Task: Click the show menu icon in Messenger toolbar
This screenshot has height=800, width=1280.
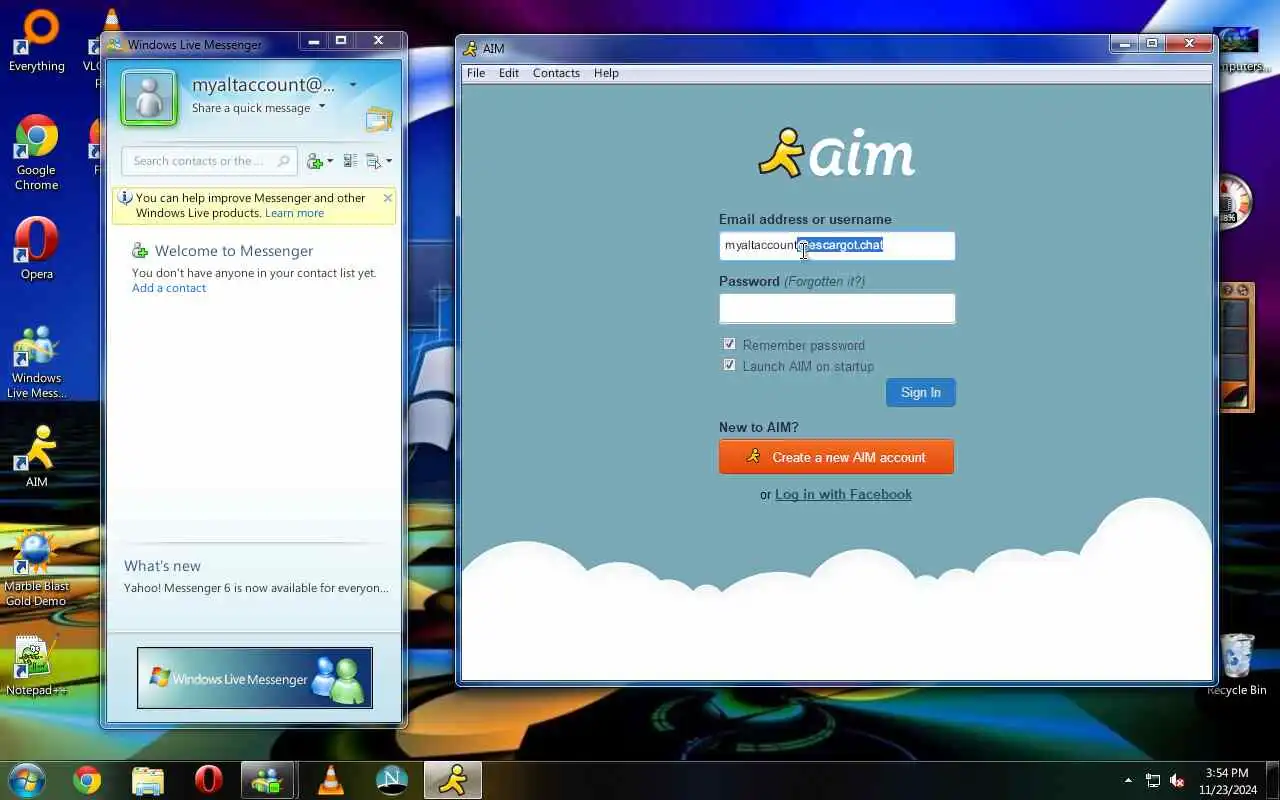Action: tap(374, 161)
